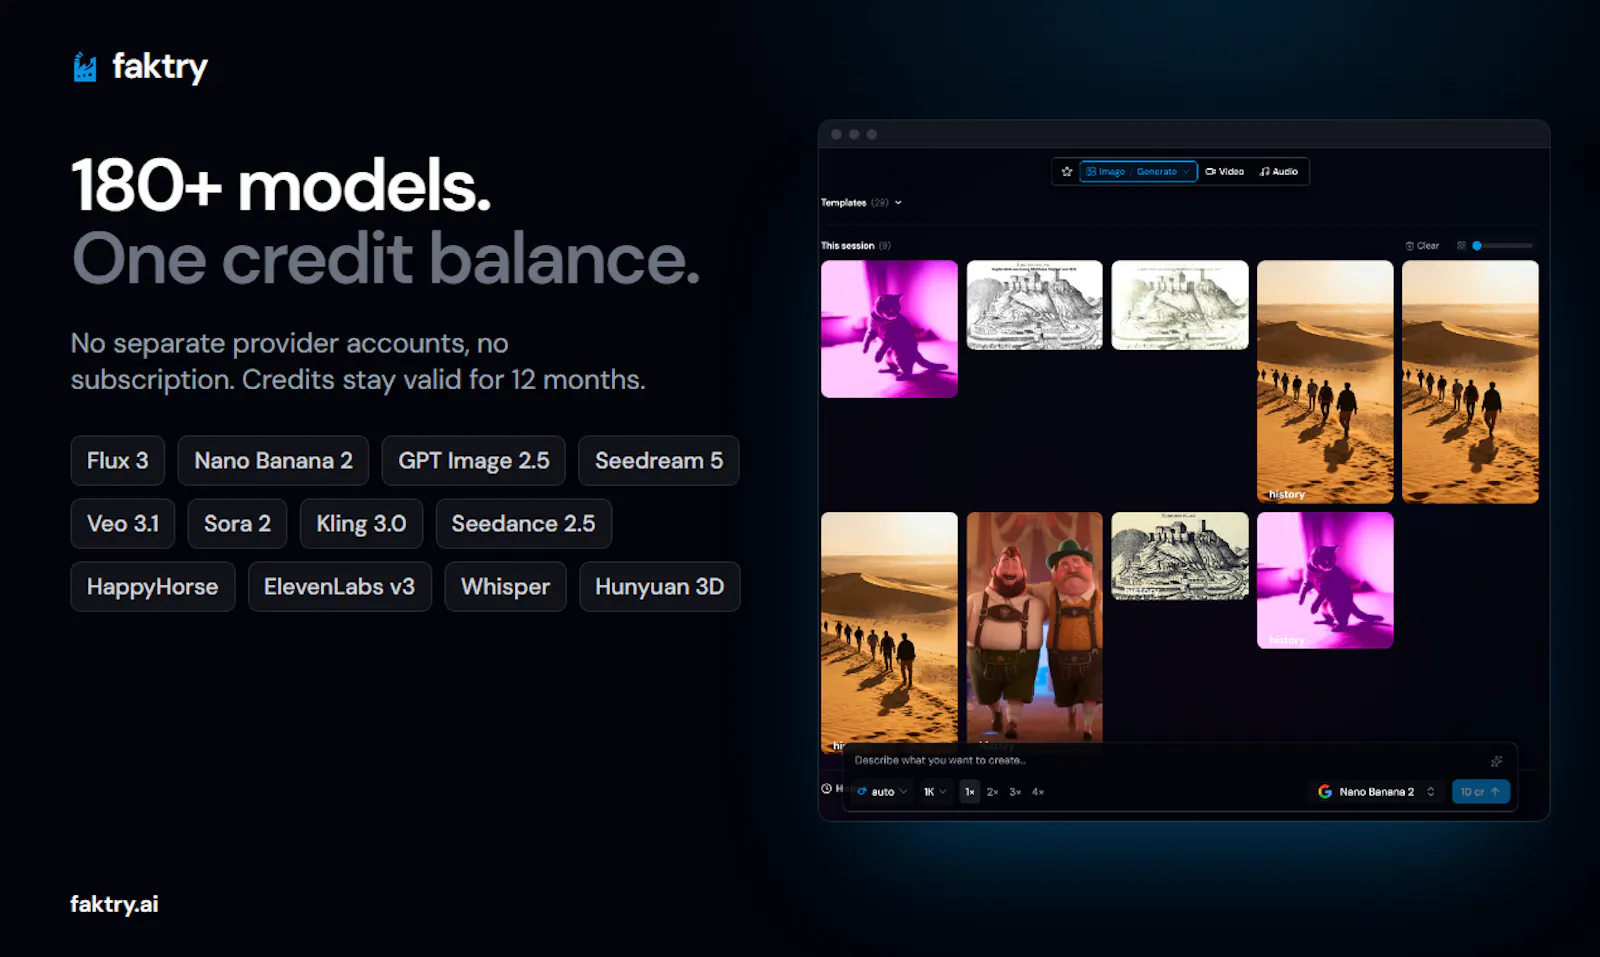Screen dimensions: 1600x957
Task: Click the 'This session' heading
Action: click(847, 246)
